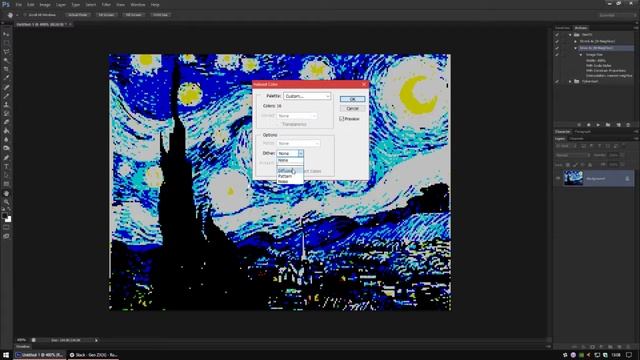Select the Rectangular Marquee tool
This screenshot has width=640, height=360.
pos(6,43)
